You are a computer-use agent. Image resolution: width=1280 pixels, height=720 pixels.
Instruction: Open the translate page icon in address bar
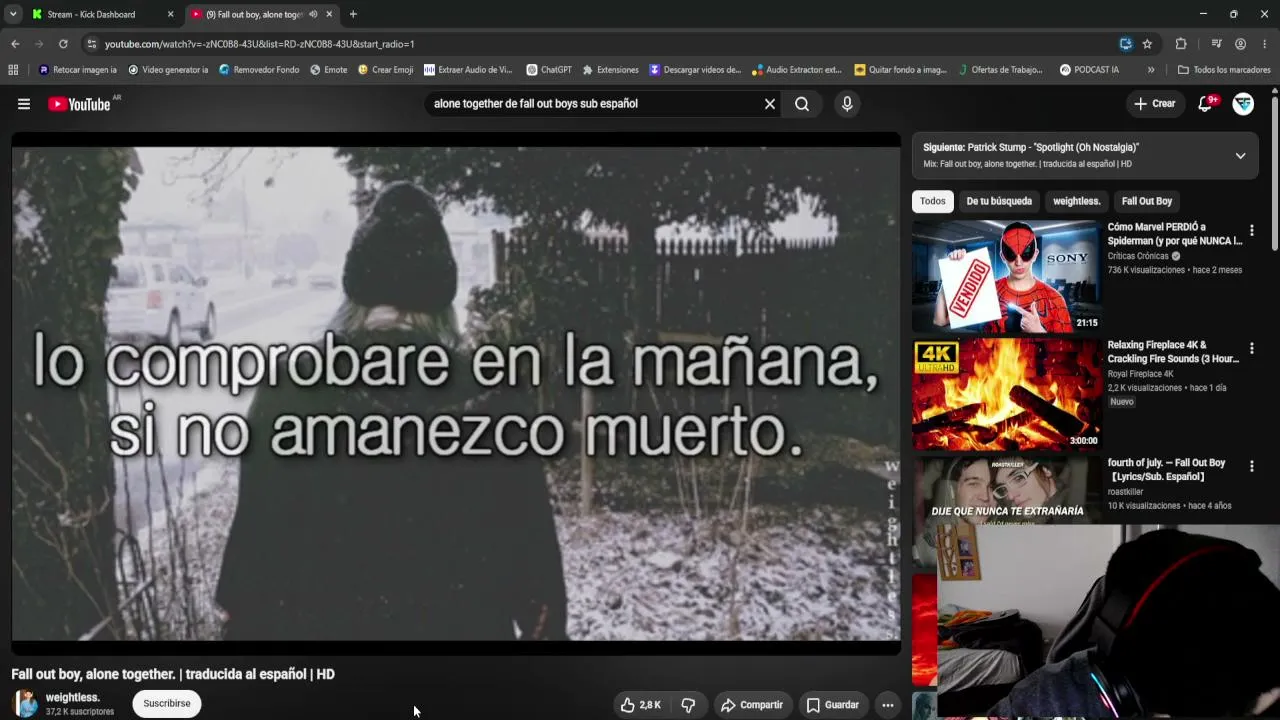click(x=1126, y=44)
